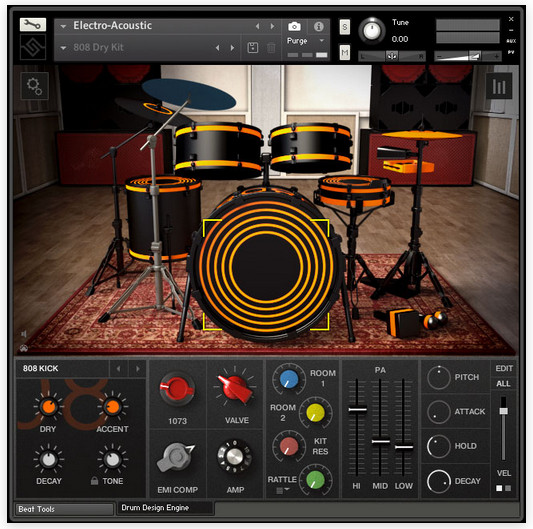
Task: Click the Studio Drummer logo icon
Action: (33, 47)
